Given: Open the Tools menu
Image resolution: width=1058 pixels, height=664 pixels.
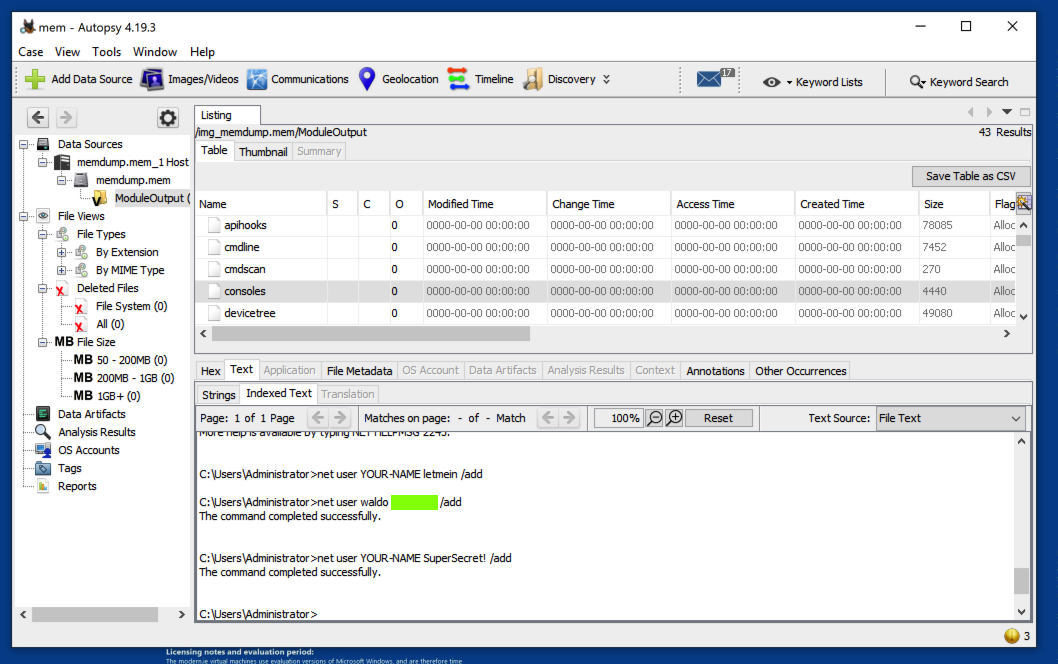Looking at the screenshot, I should (106, 52).
